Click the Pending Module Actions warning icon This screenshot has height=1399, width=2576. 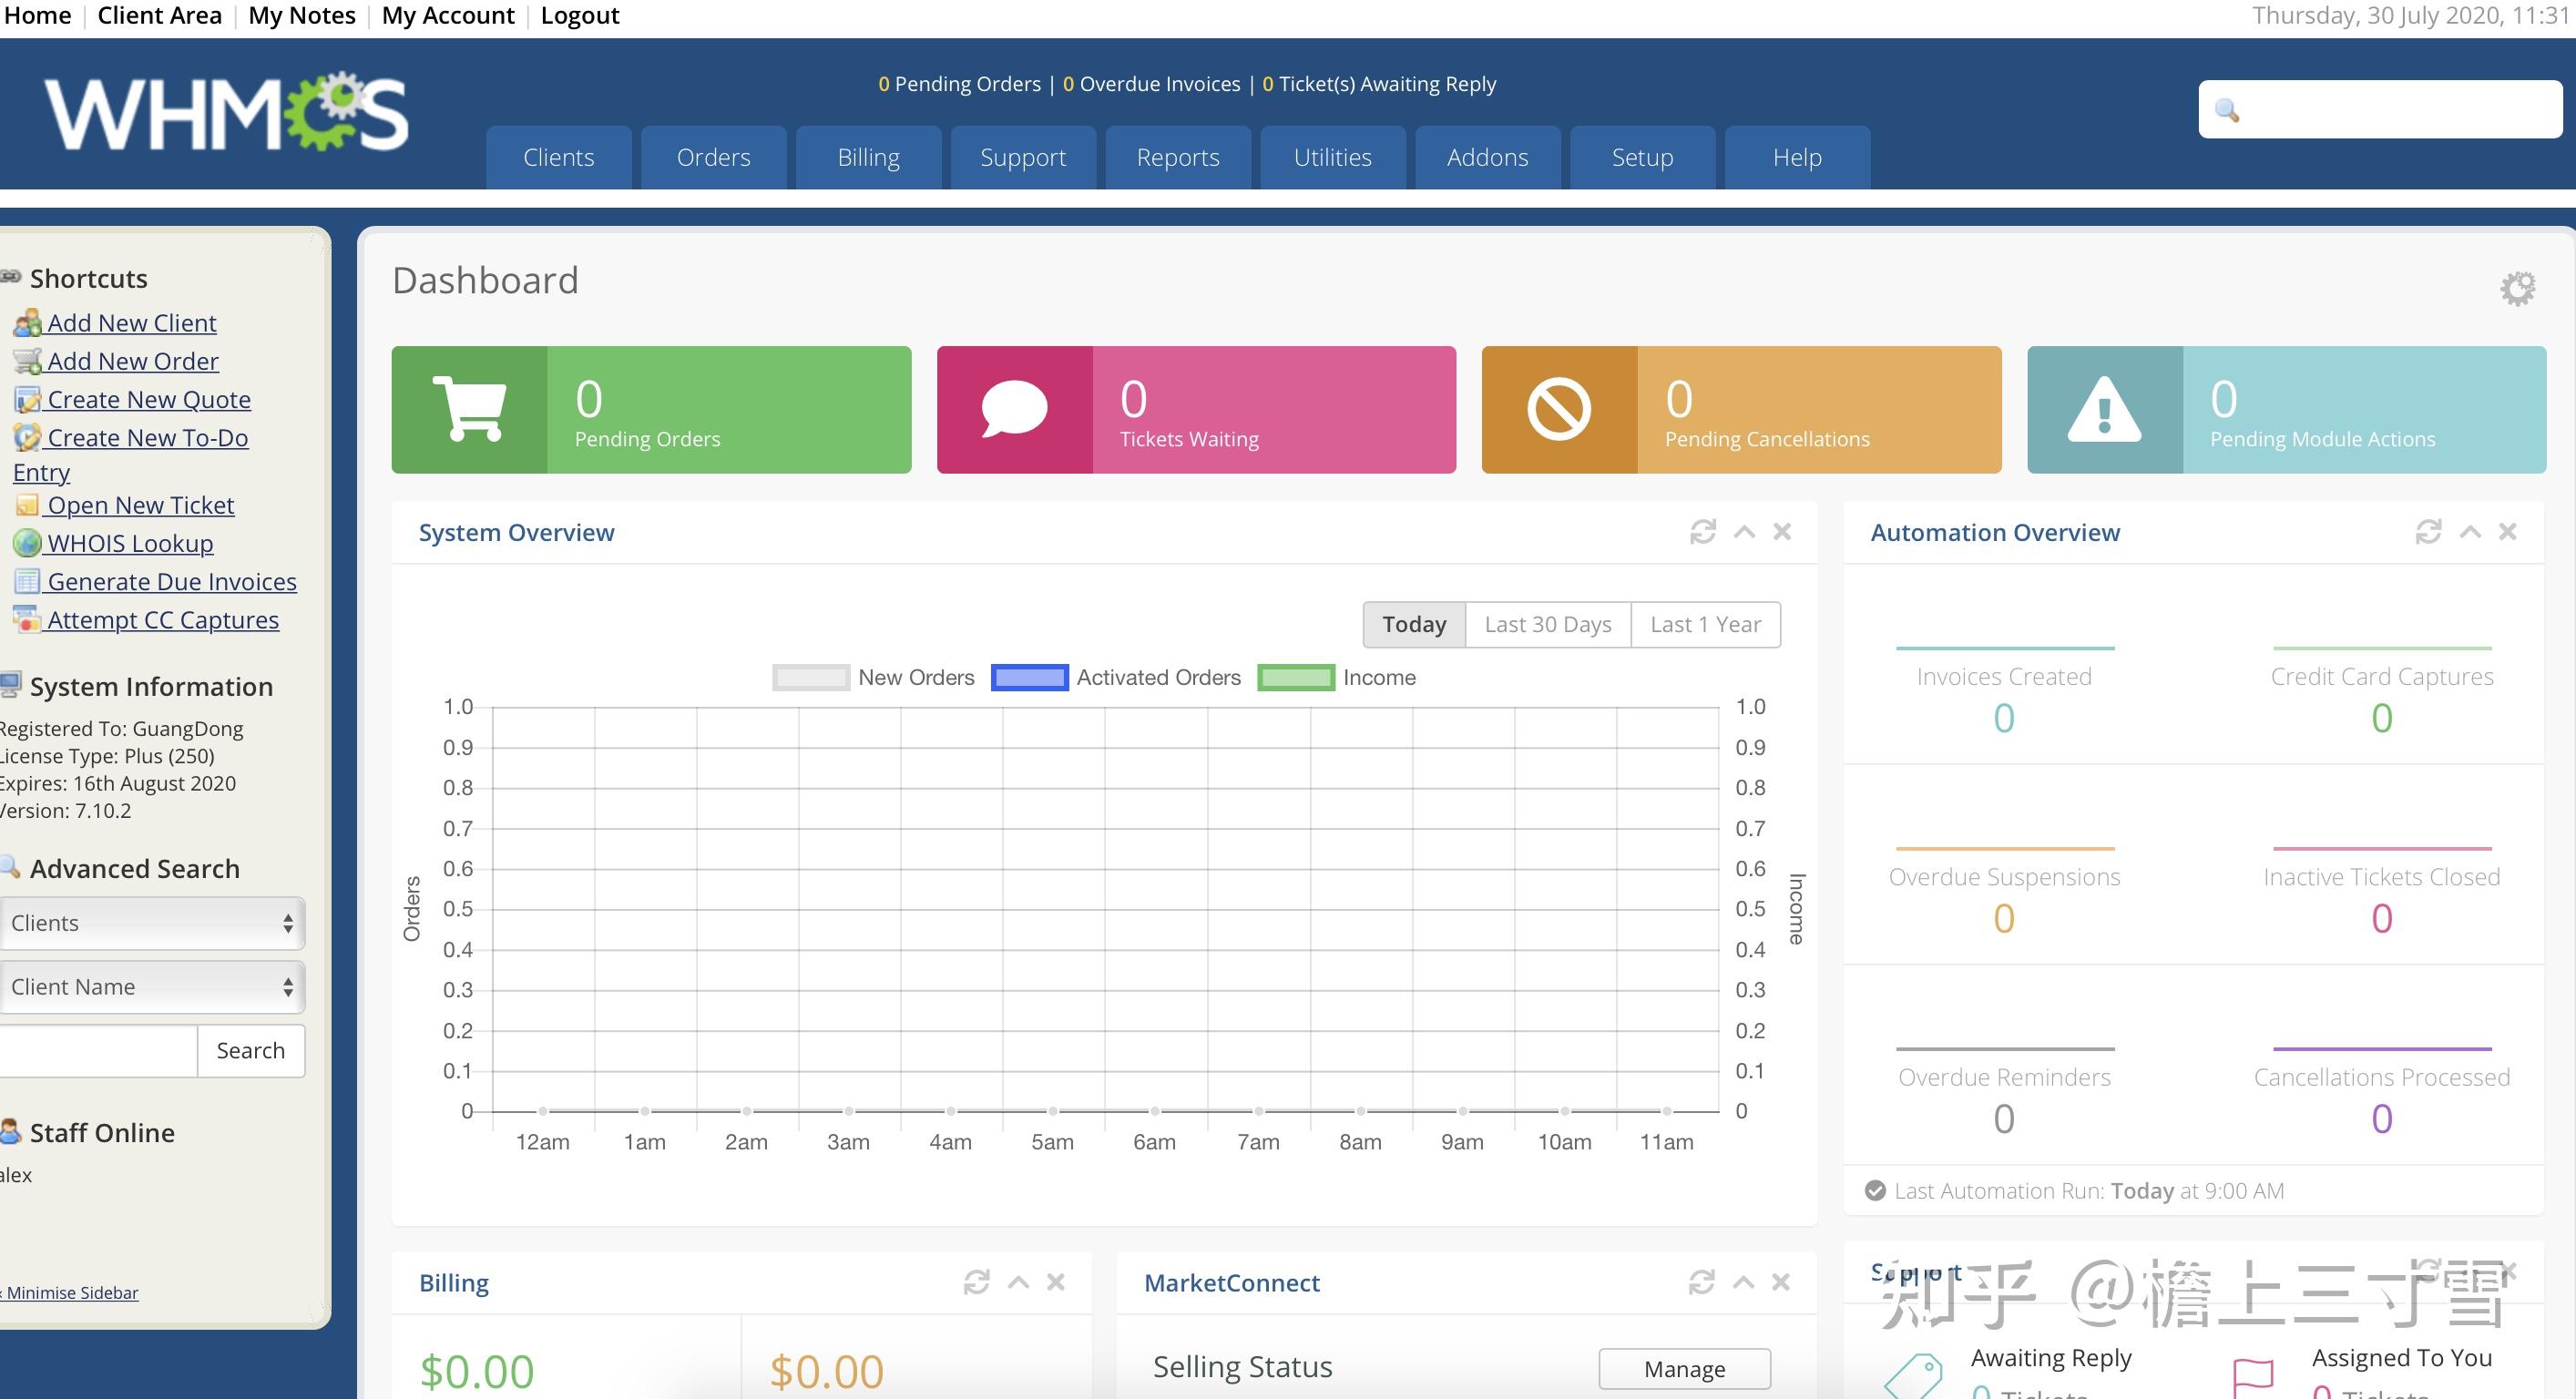point(2104,409)
